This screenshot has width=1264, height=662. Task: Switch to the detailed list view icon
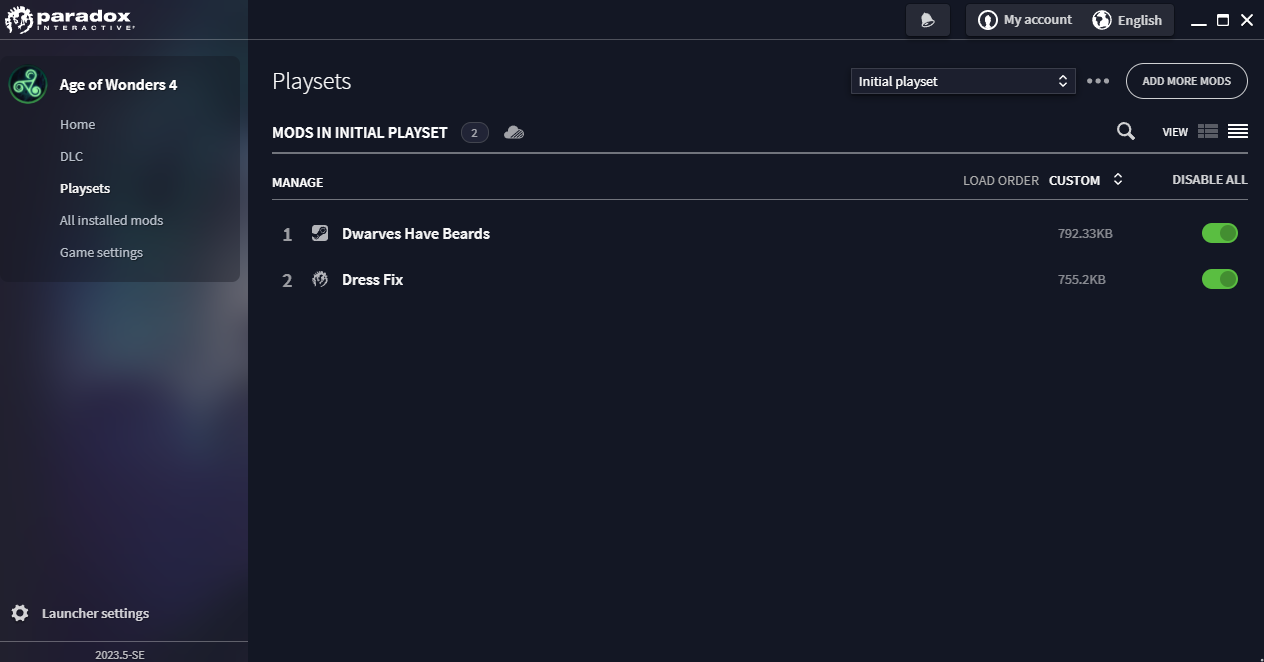pyautogui.click(x=1207, y=131)
